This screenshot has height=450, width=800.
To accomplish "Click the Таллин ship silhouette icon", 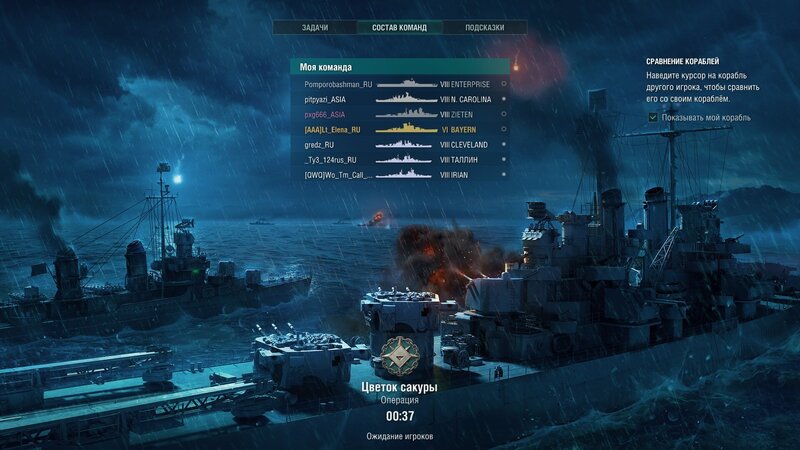I will coord(404,160).
